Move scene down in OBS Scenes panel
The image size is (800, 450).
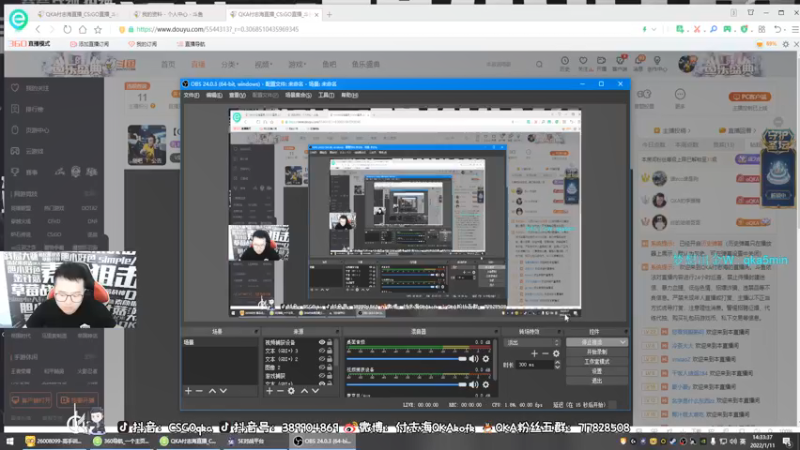click(223, 391)
